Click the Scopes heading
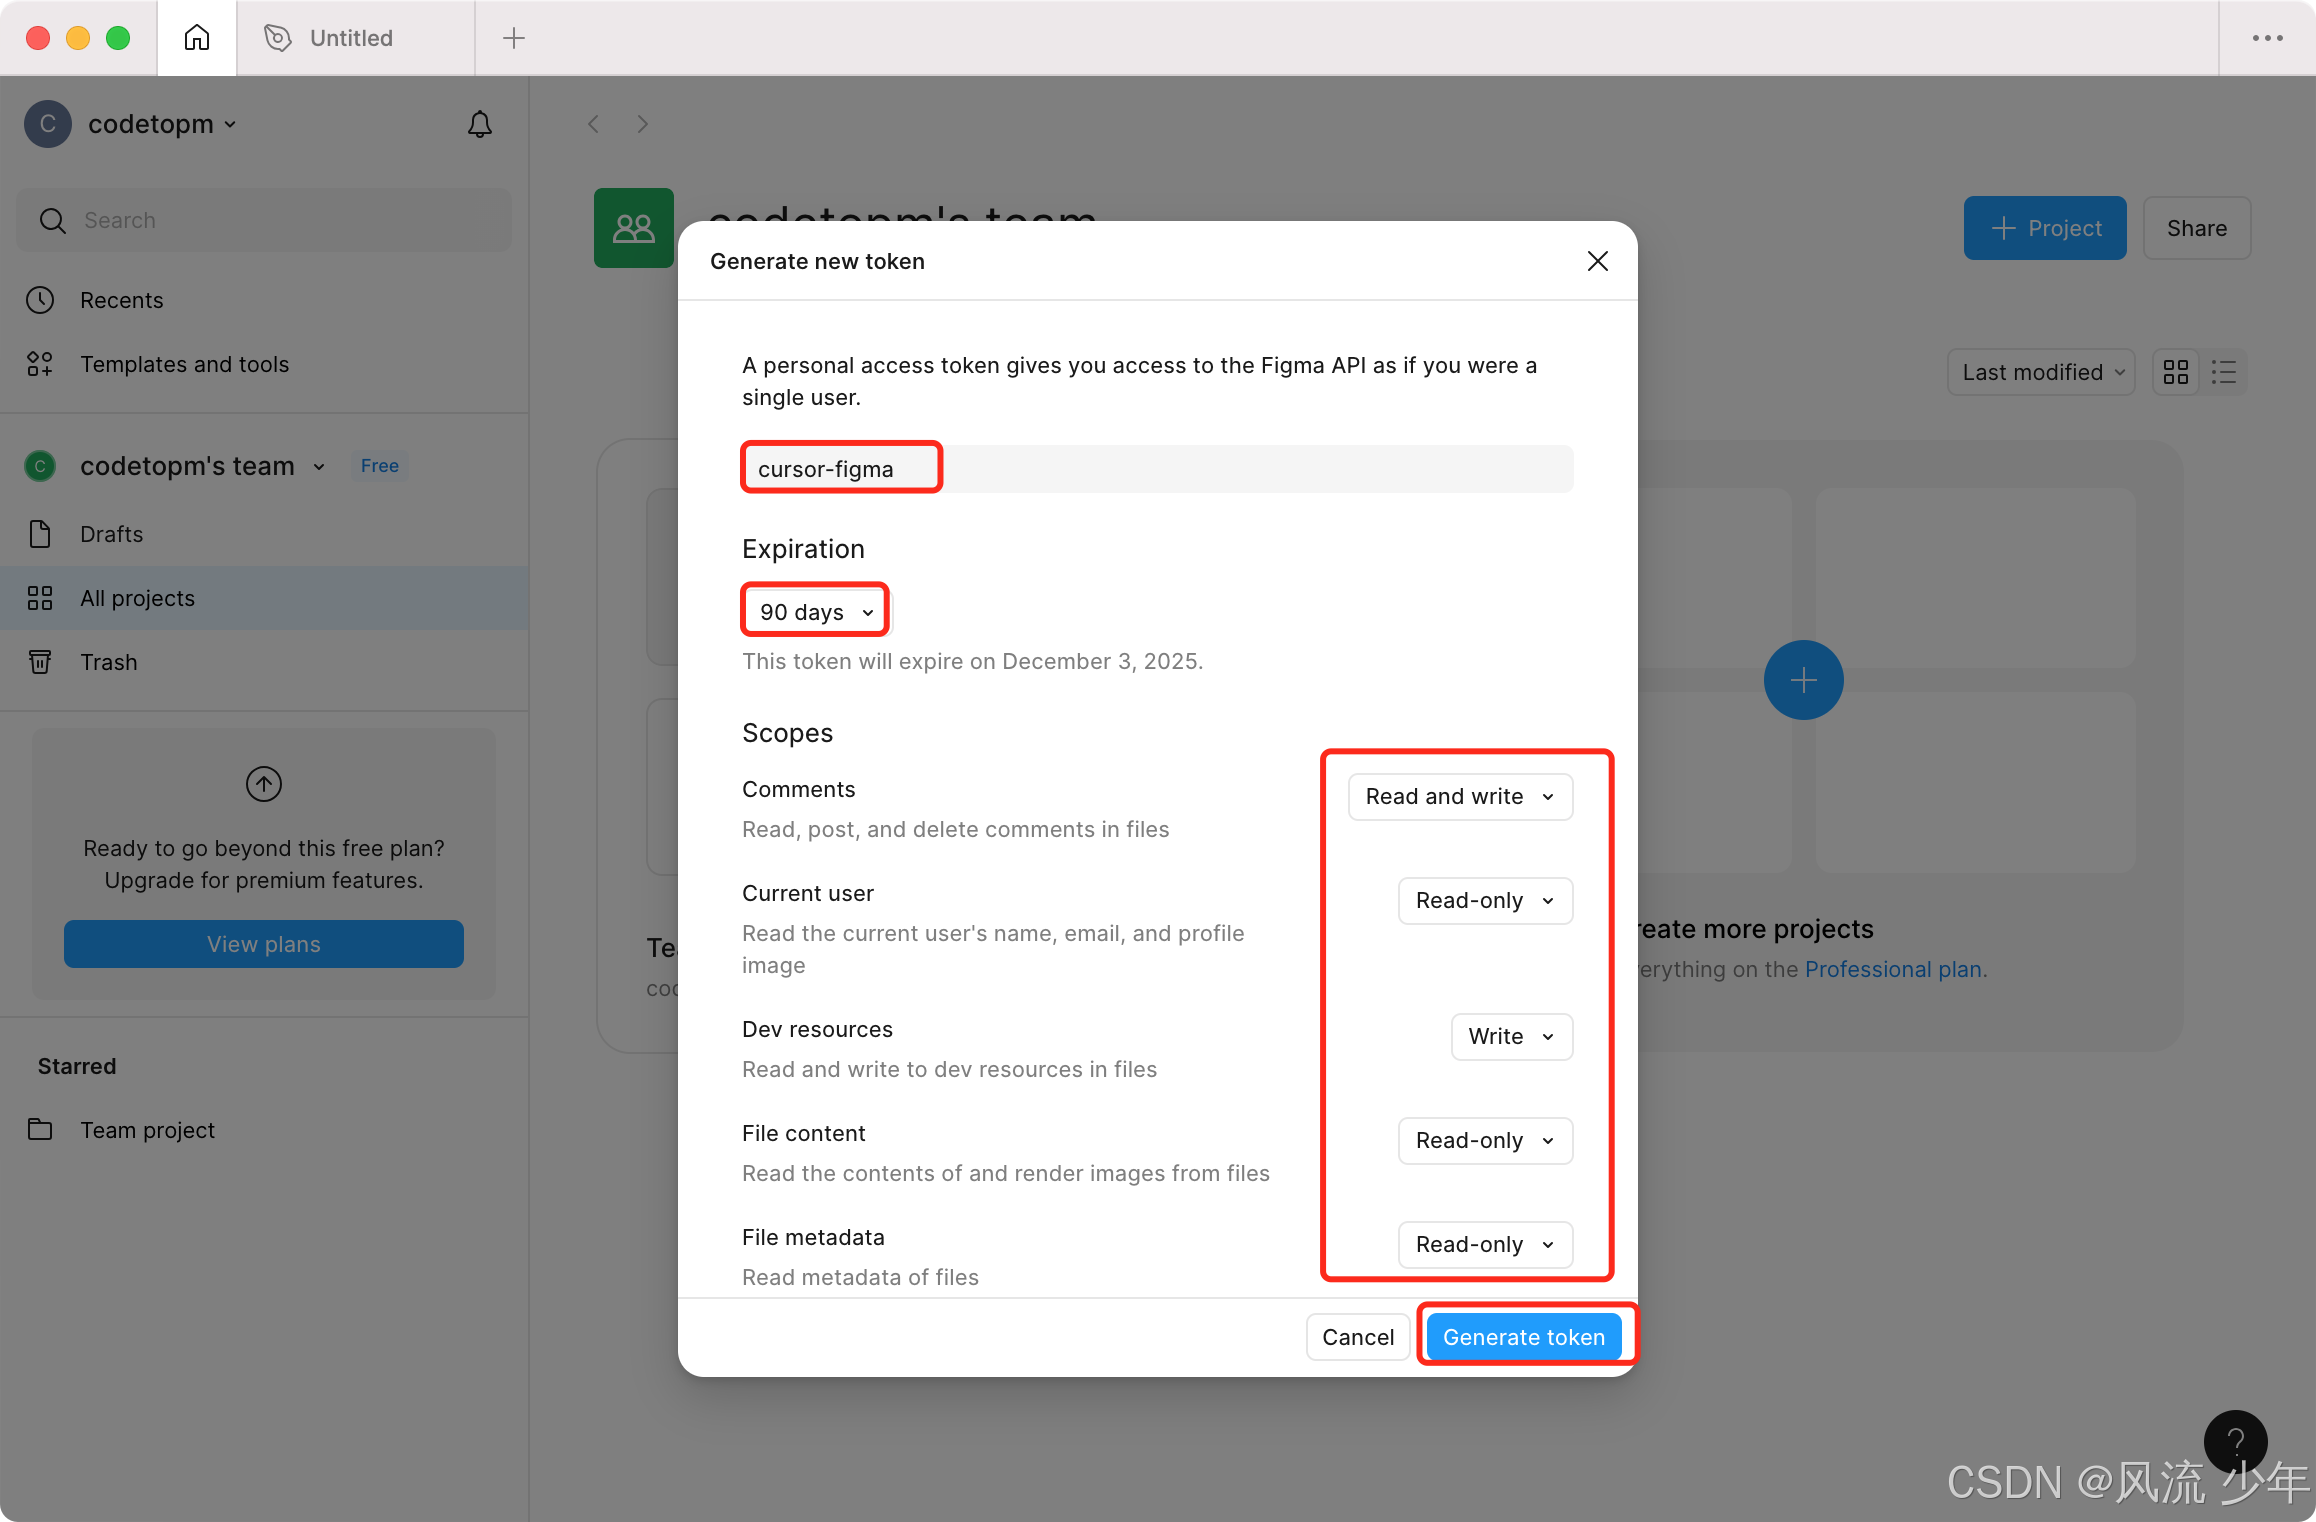2316x1522 pixels. click(x=787, y=733)
